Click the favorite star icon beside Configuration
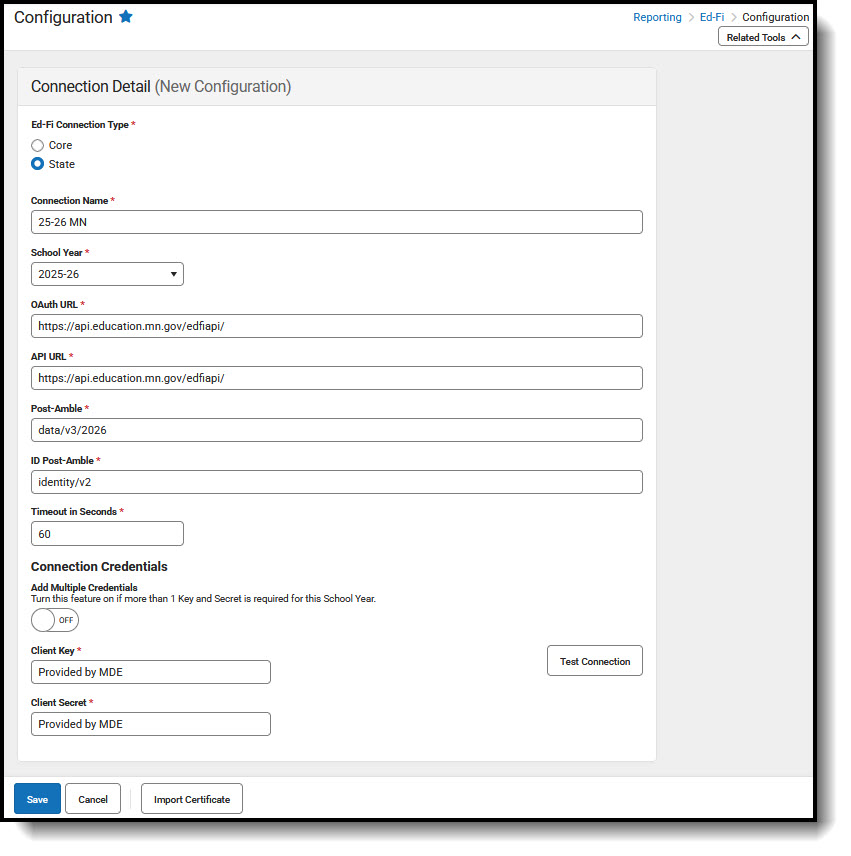 (x=126, y=17)
